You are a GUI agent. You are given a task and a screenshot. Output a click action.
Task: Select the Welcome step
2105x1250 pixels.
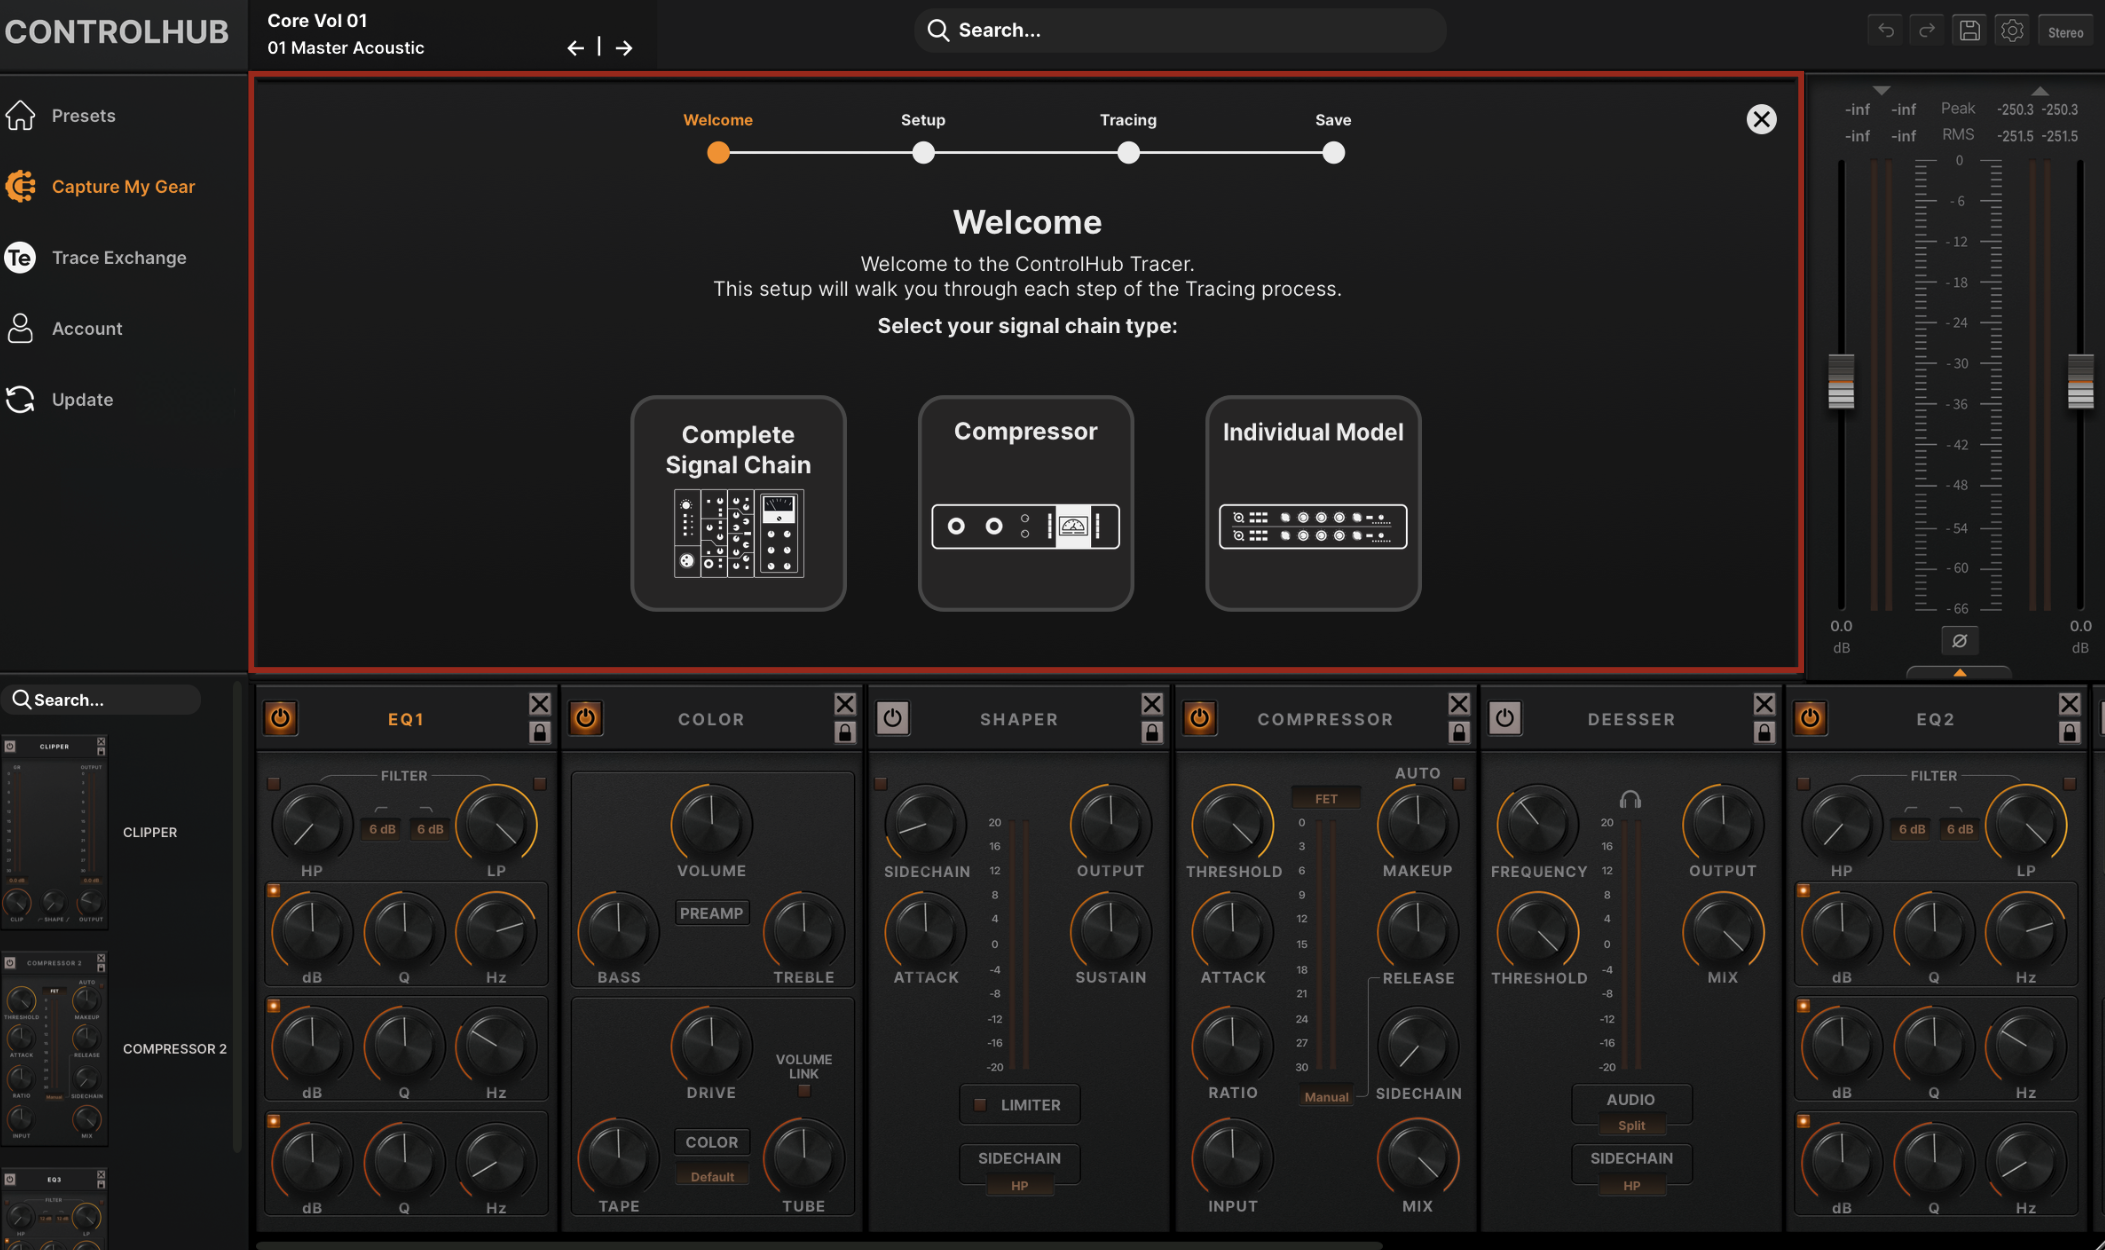(718, 153)
